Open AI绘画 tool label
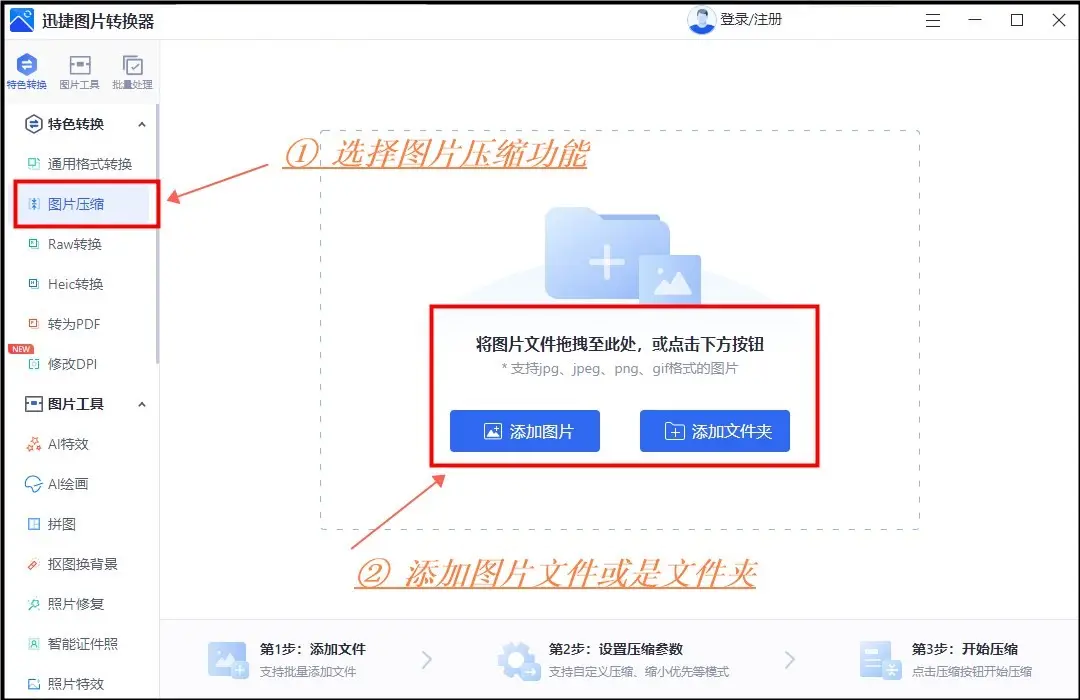The width and height of the screenshot is (1080, 700). pos(68,484)
